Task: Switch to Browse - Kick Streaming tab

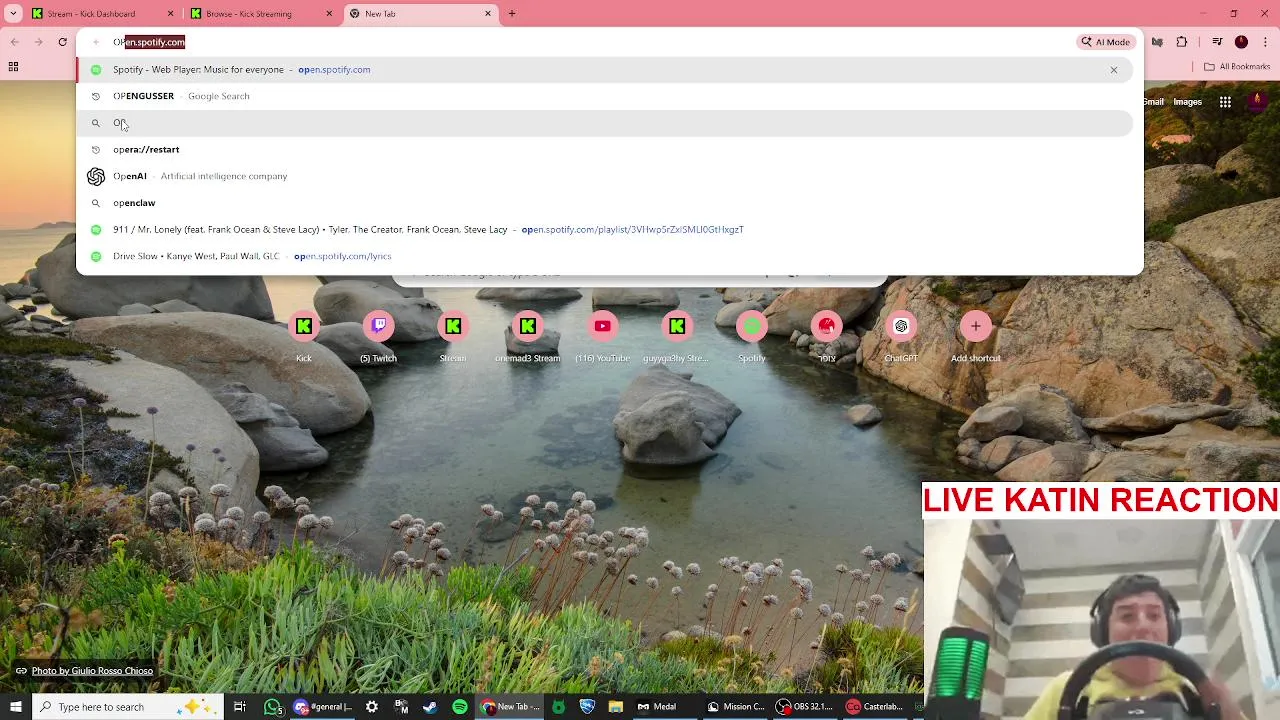Action: [261, 14]
